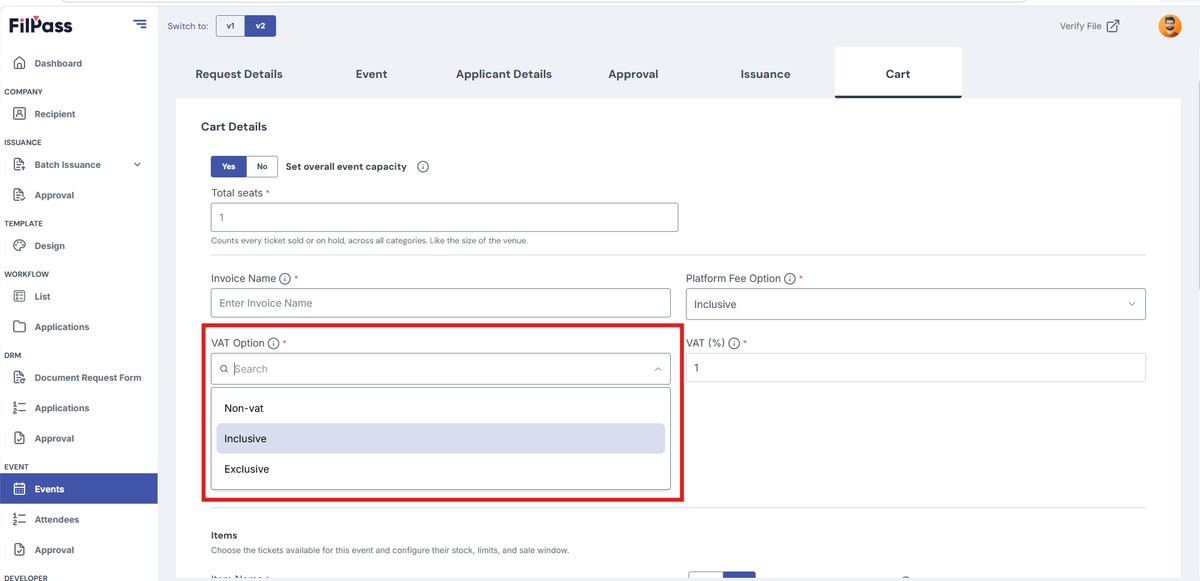1200x581 pixels.
Task: Show info for overall event capacity
Action: point(422,167)
